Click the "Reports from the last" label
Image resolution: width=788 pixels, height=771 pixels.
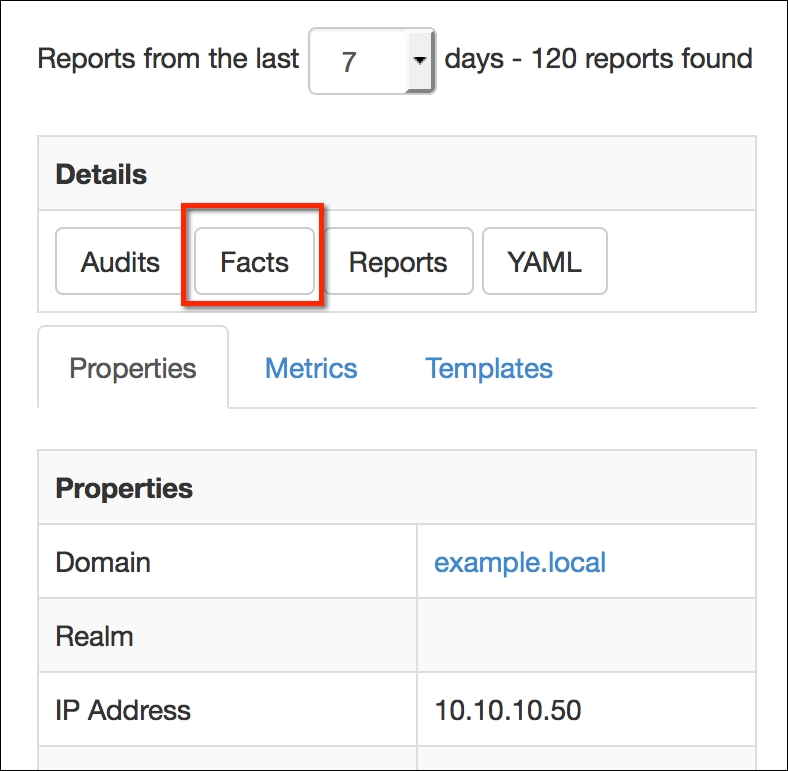click(168, 58)
